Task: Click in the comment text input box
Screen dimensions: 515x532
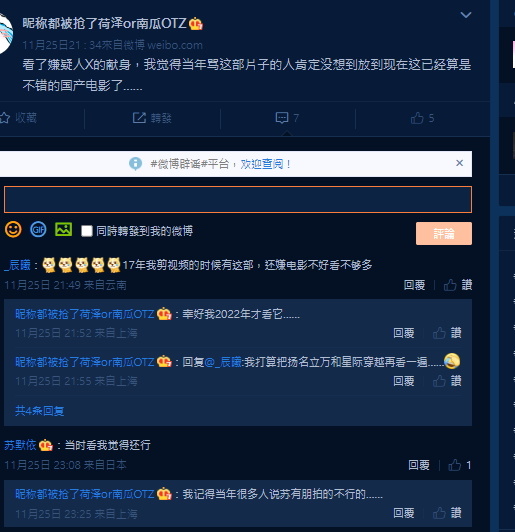Action: pos(238,200)
